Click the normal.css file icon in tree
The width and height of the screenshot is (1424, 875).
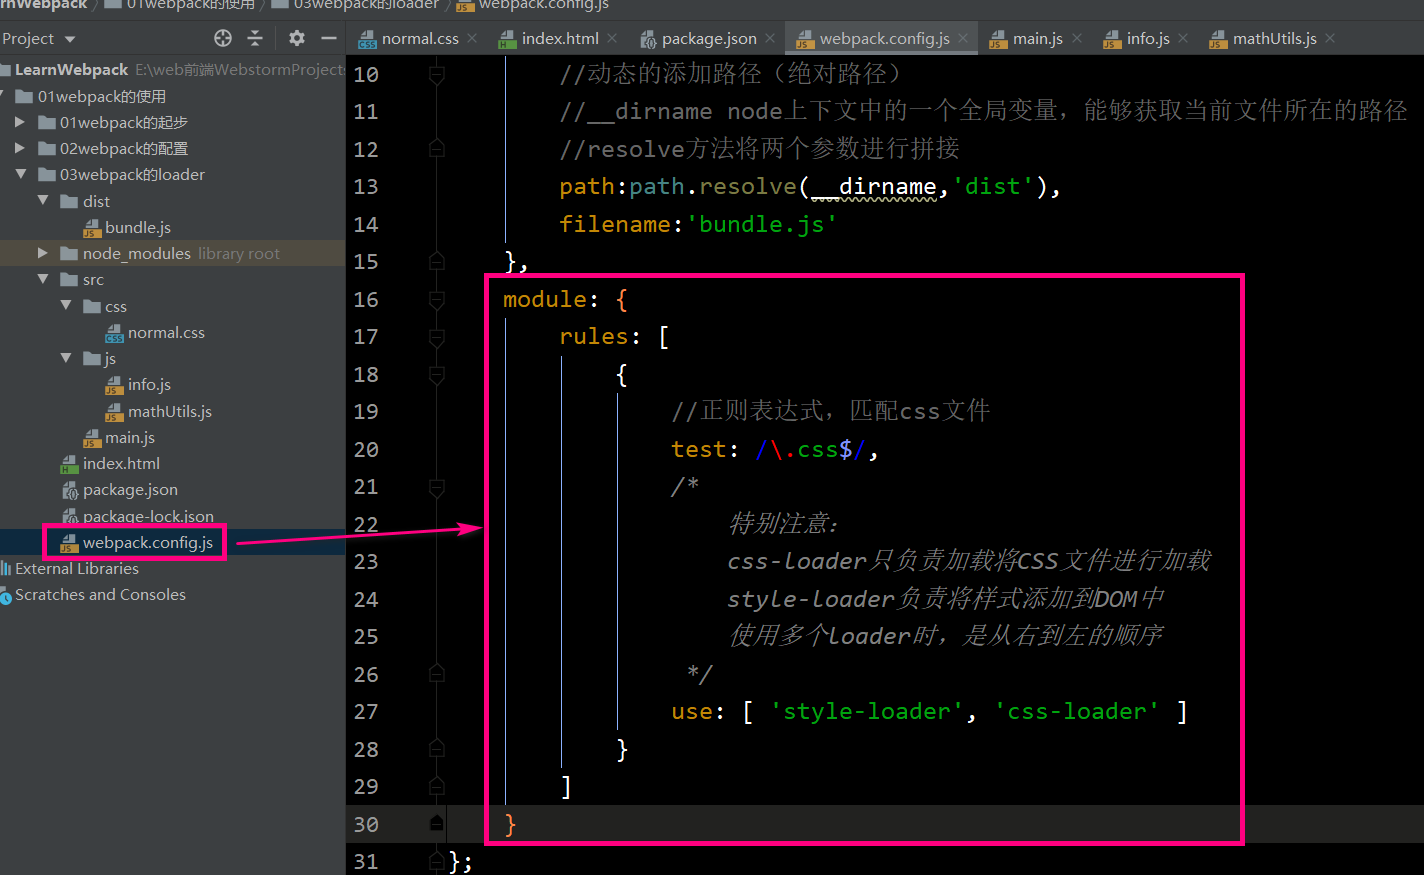(x=114, y=332)
